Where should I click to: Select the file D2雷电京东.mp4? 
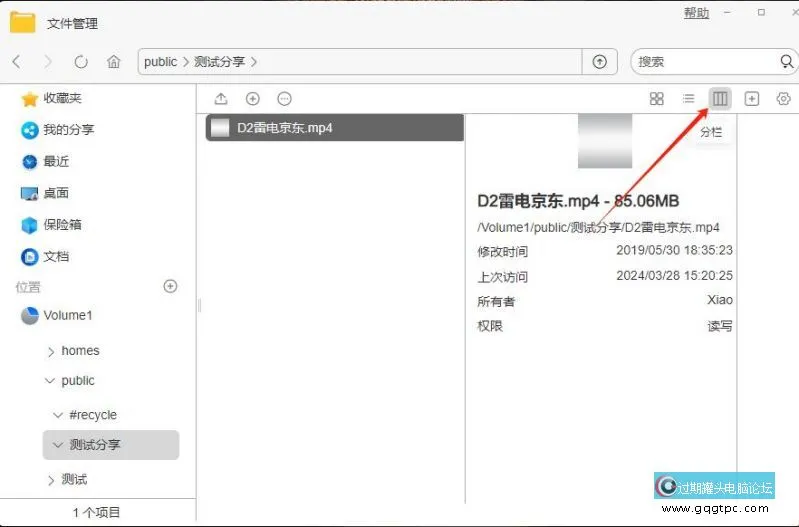tap(335, 127)
